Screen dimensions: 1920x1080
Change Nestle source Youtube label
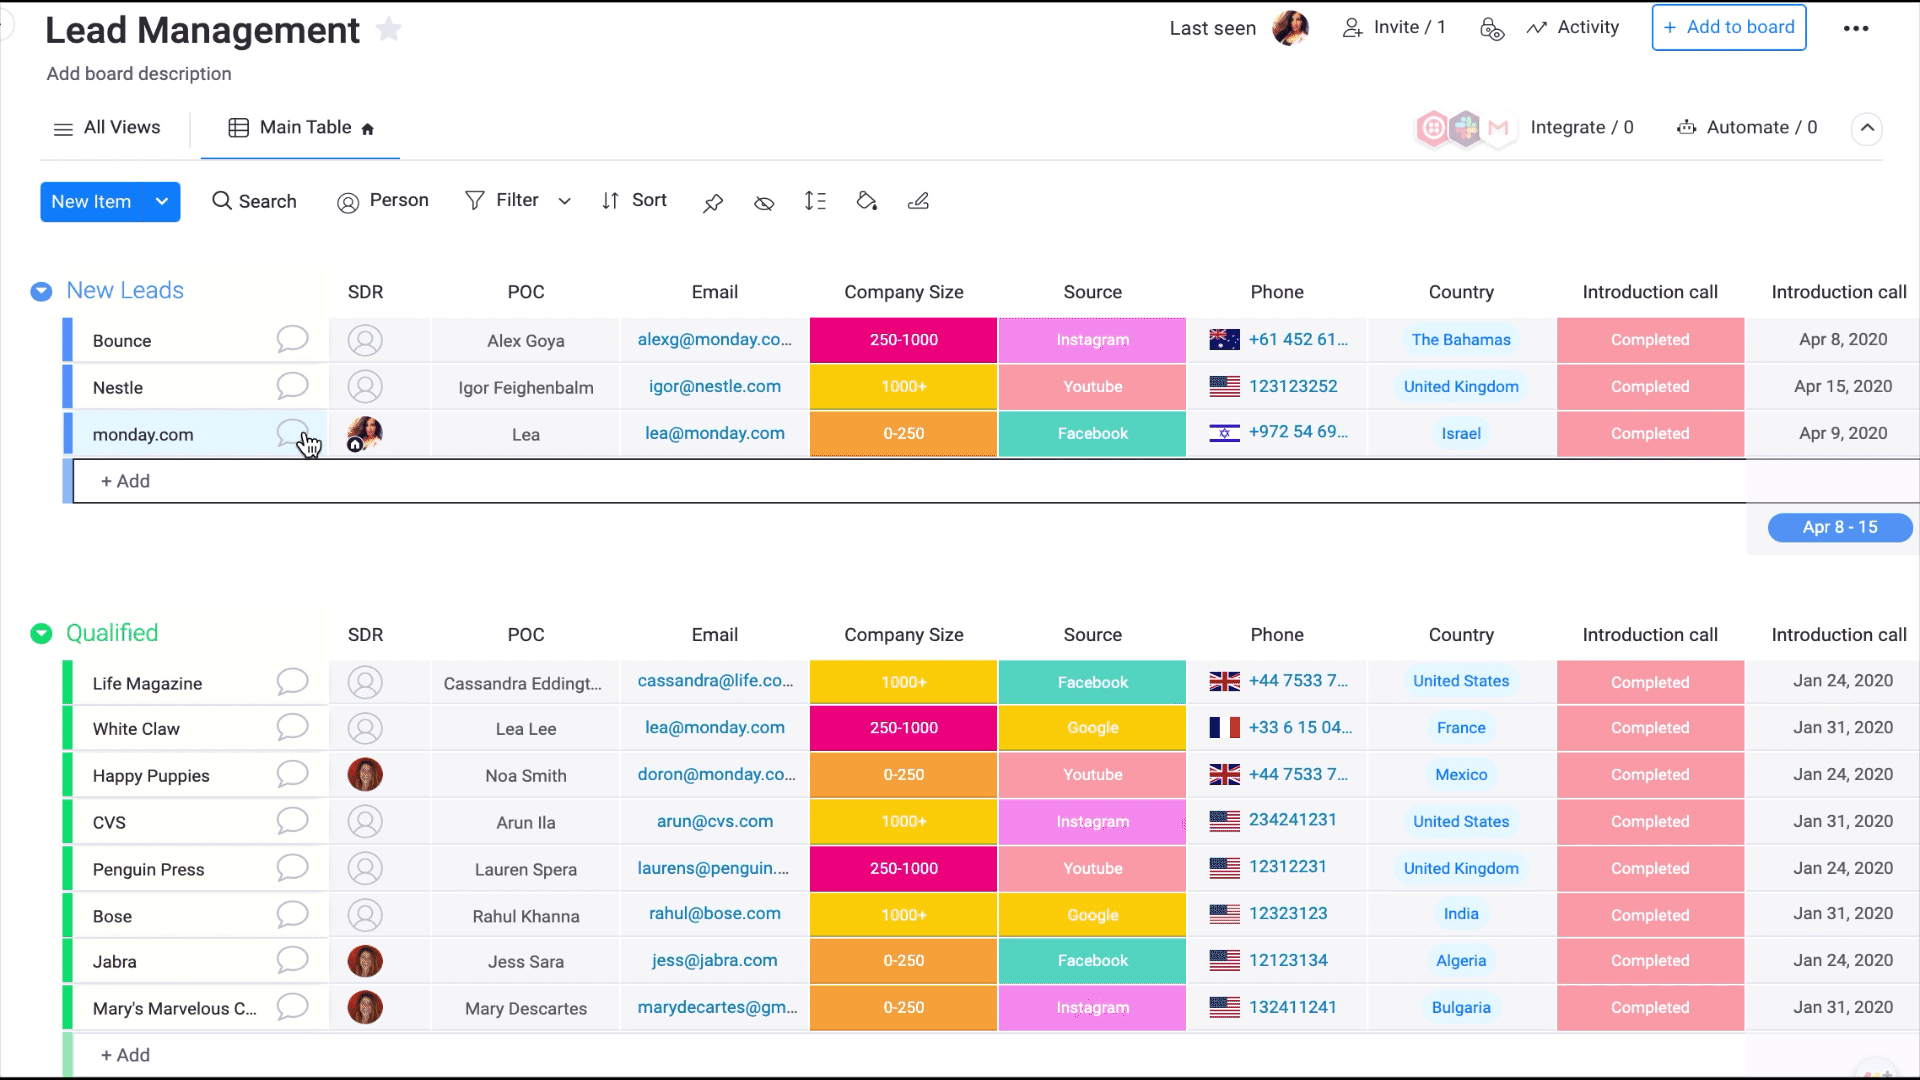pyautogui.click(x=1092, y=387)
